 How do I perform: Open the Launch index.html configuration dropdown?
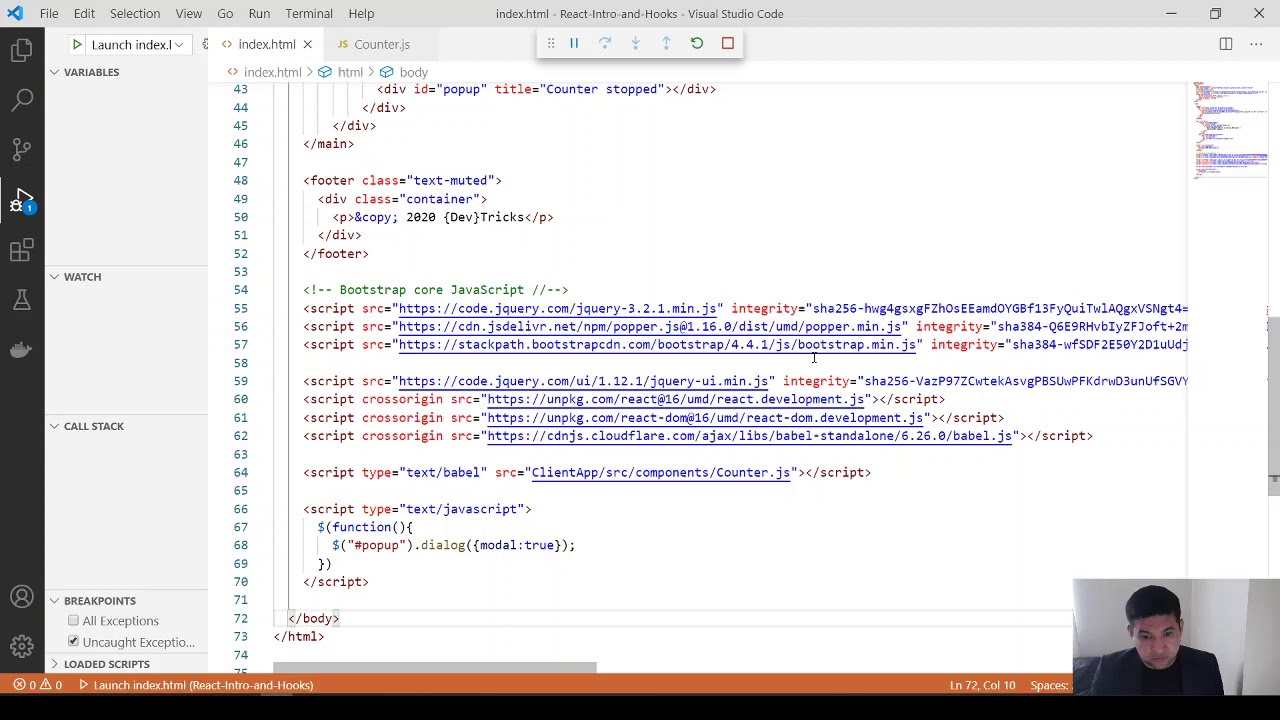(137, 44)
